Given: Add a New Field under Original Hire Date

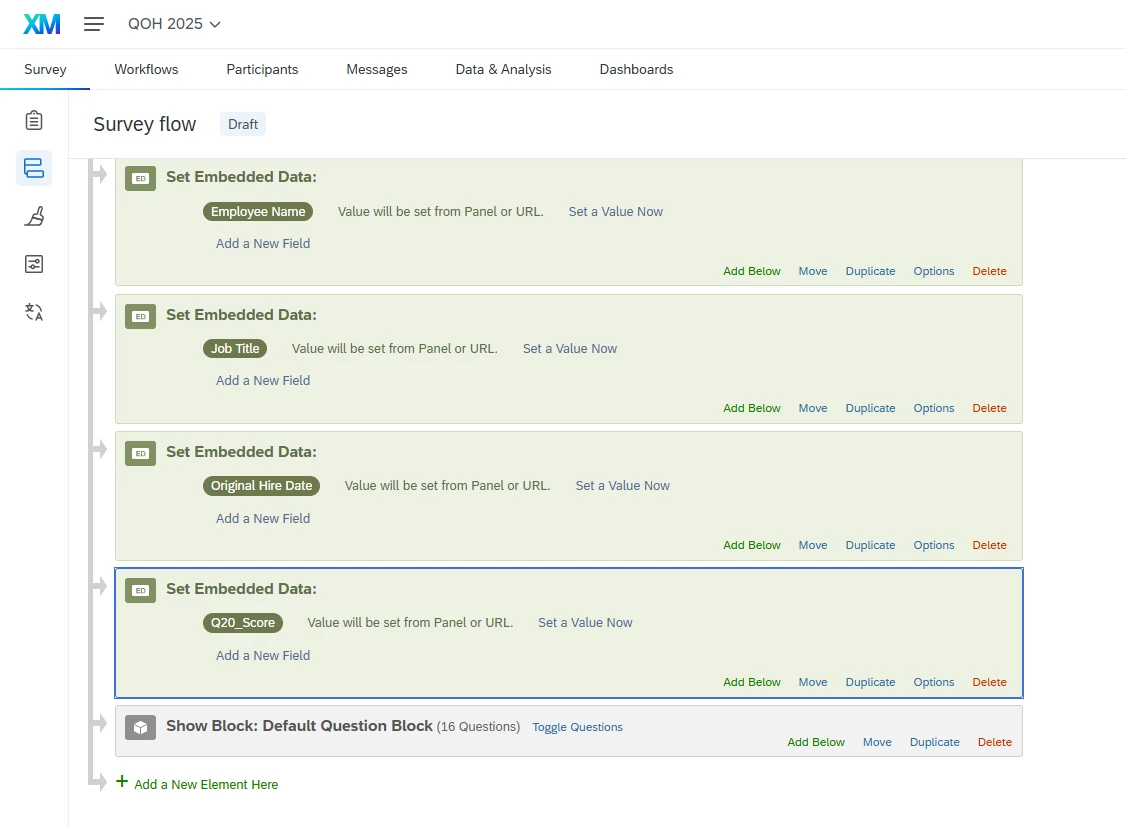Looking at the screenshot, I should [263, 518].
